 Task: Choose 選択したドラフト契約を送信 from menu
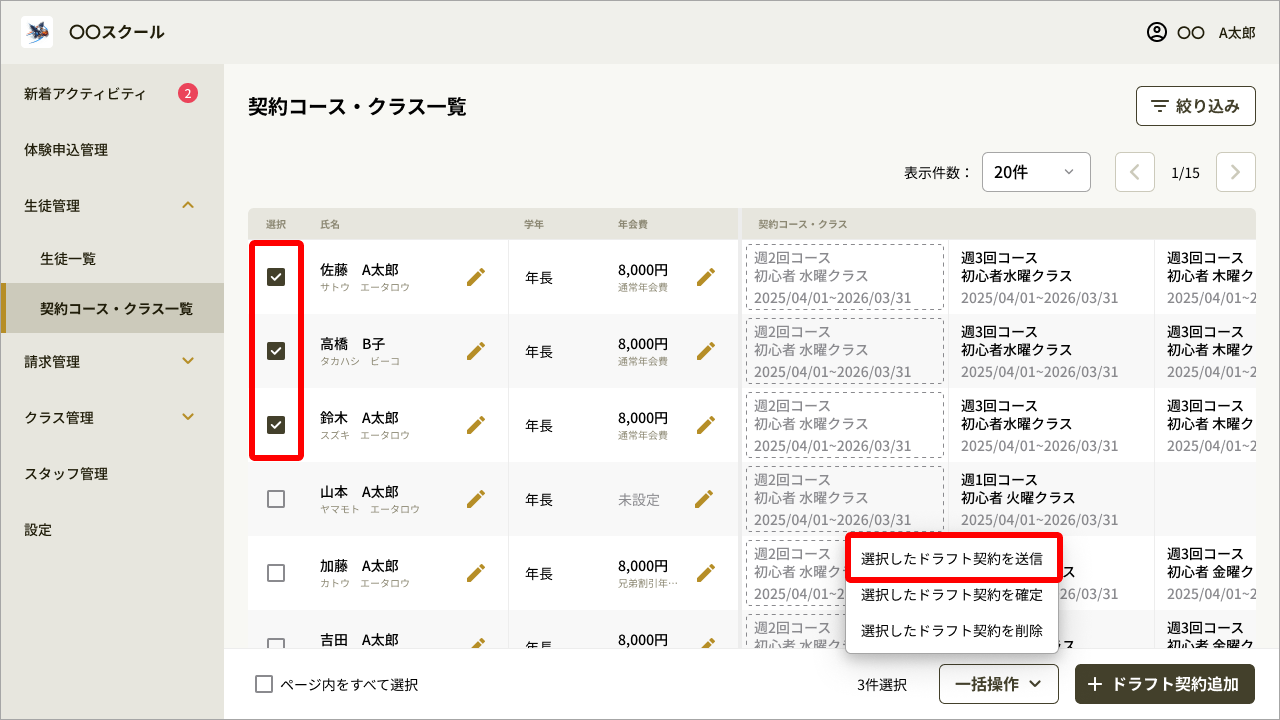[952, 558]
